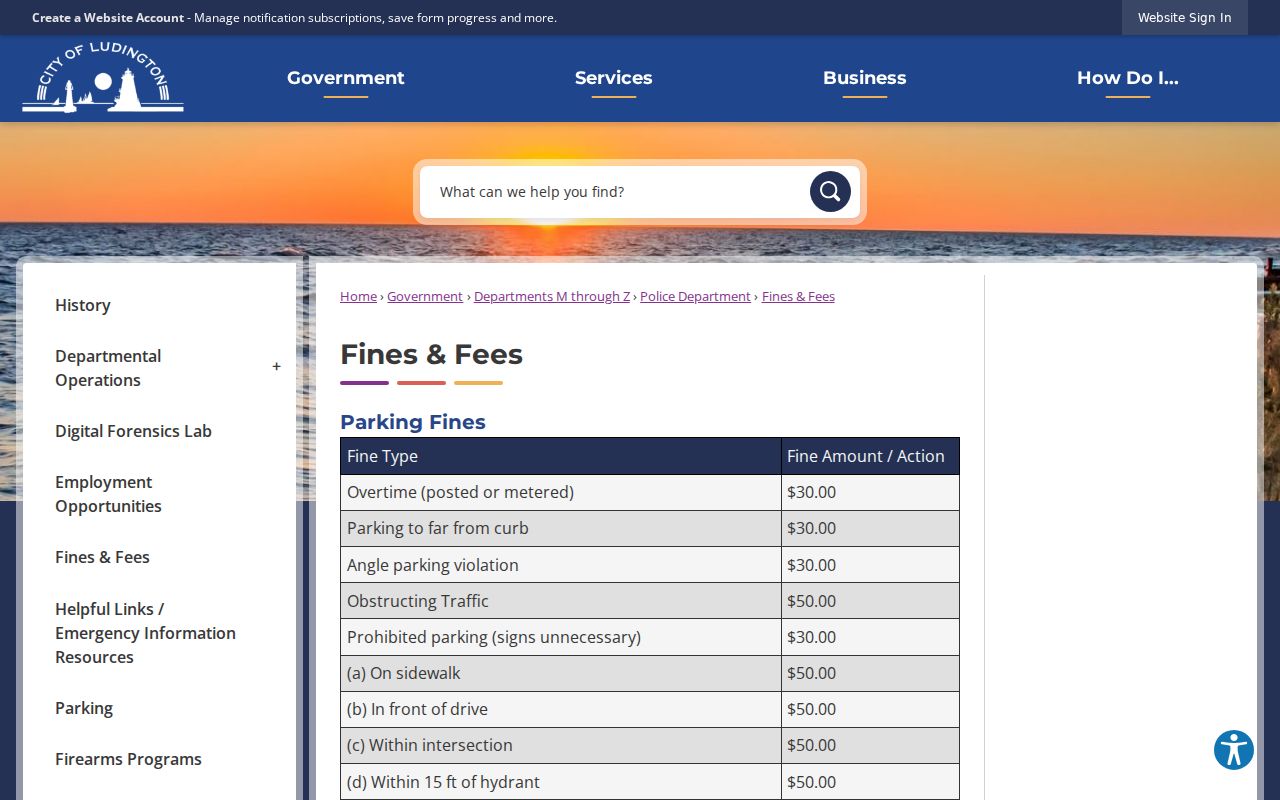Select 'Prohibited parking (signs unnecessary)' cell
The image size is (1280, 800).
tap(561, 637)
